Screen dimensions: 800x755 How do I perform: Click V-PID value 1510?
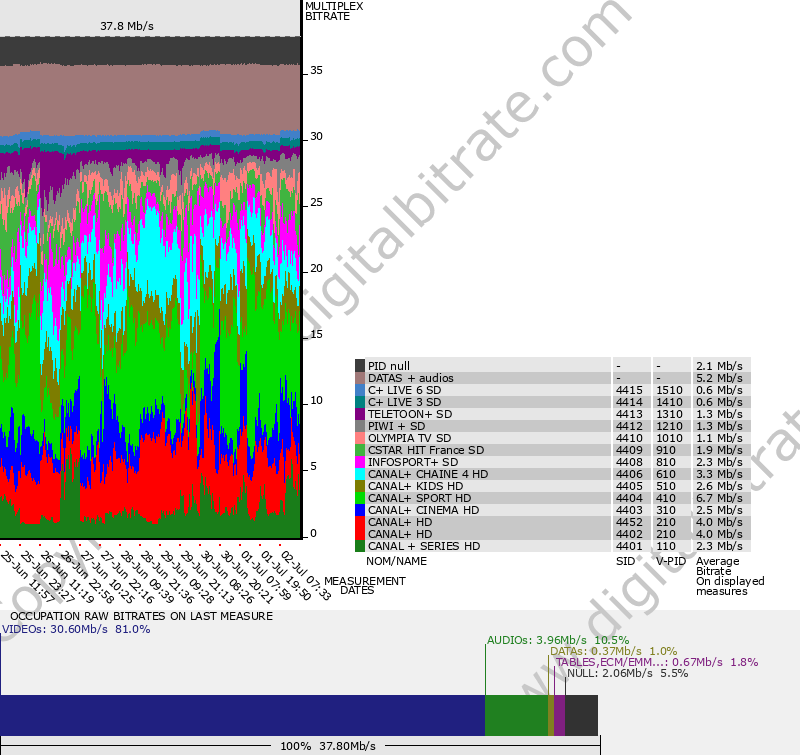(x=669, y=390)
